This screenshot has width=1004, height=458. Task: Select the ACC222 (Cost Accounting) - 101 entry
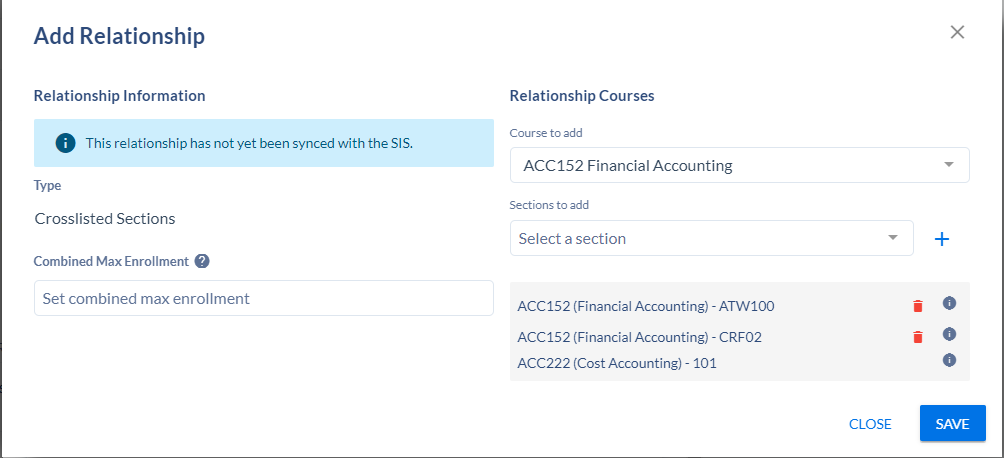click(617, 363)
